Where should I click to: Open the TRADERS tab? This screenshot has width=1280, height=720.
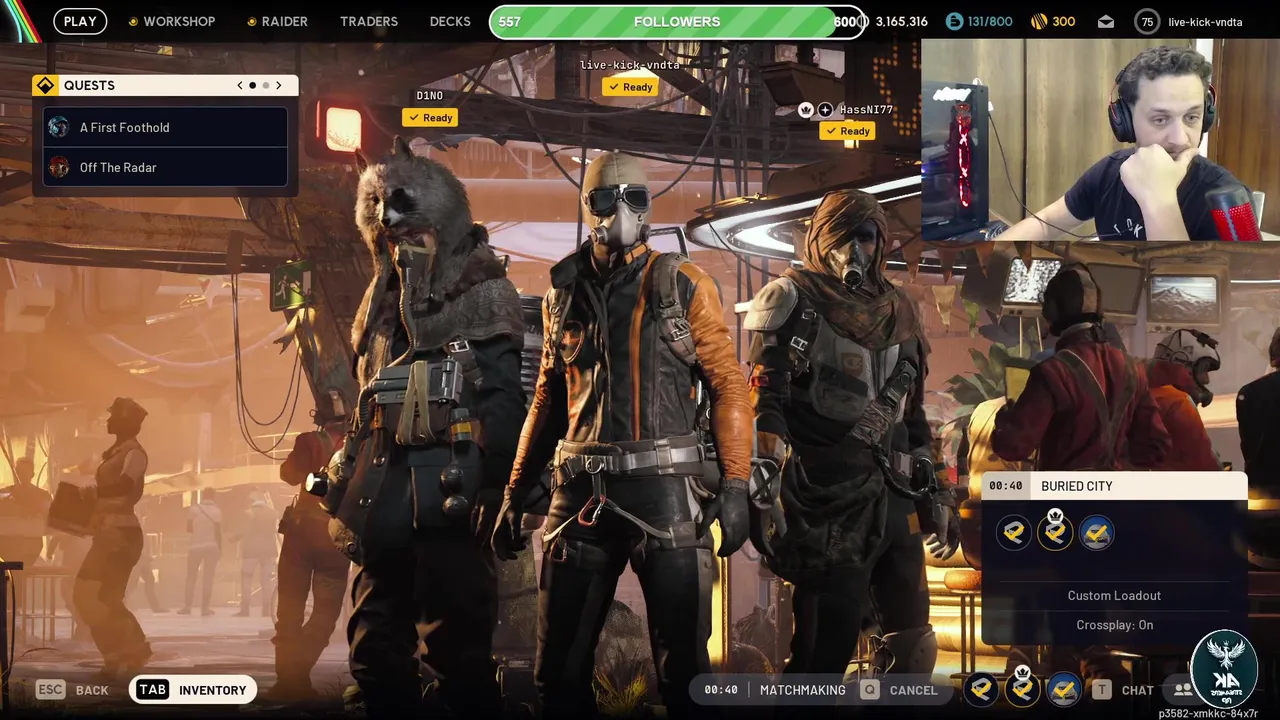[368, 21]
